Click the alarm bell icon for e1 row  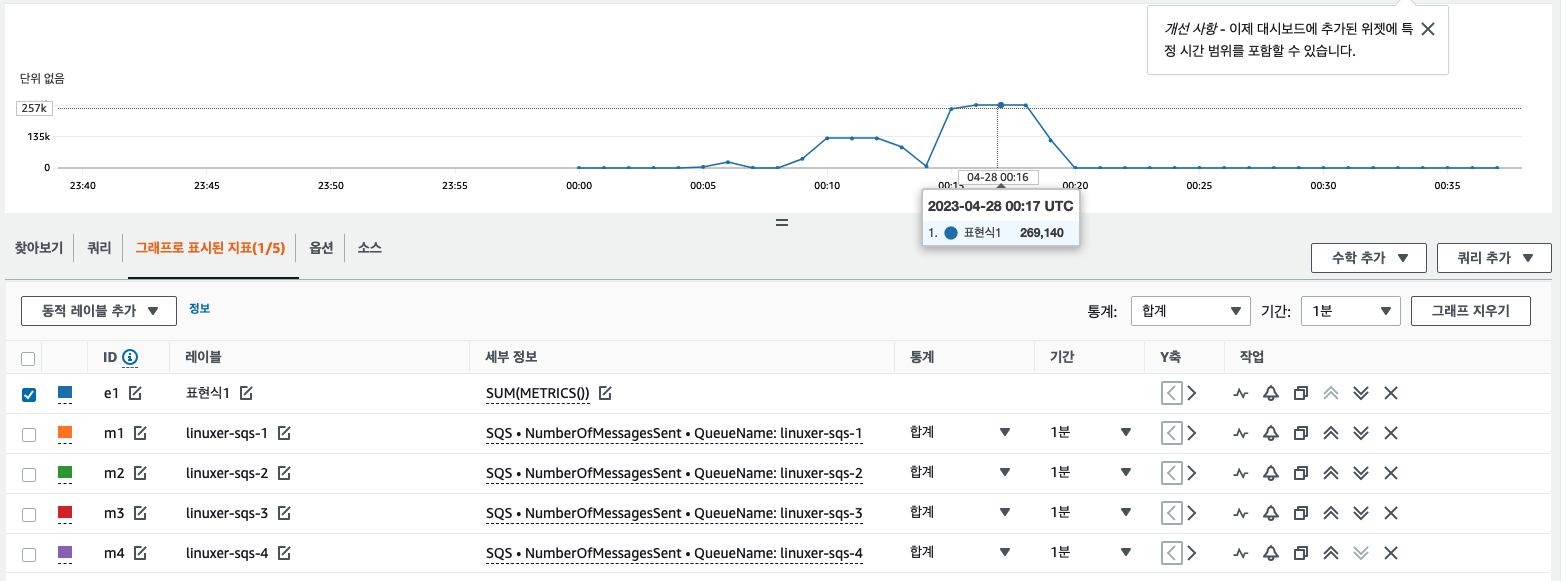tap(1270, 394)
